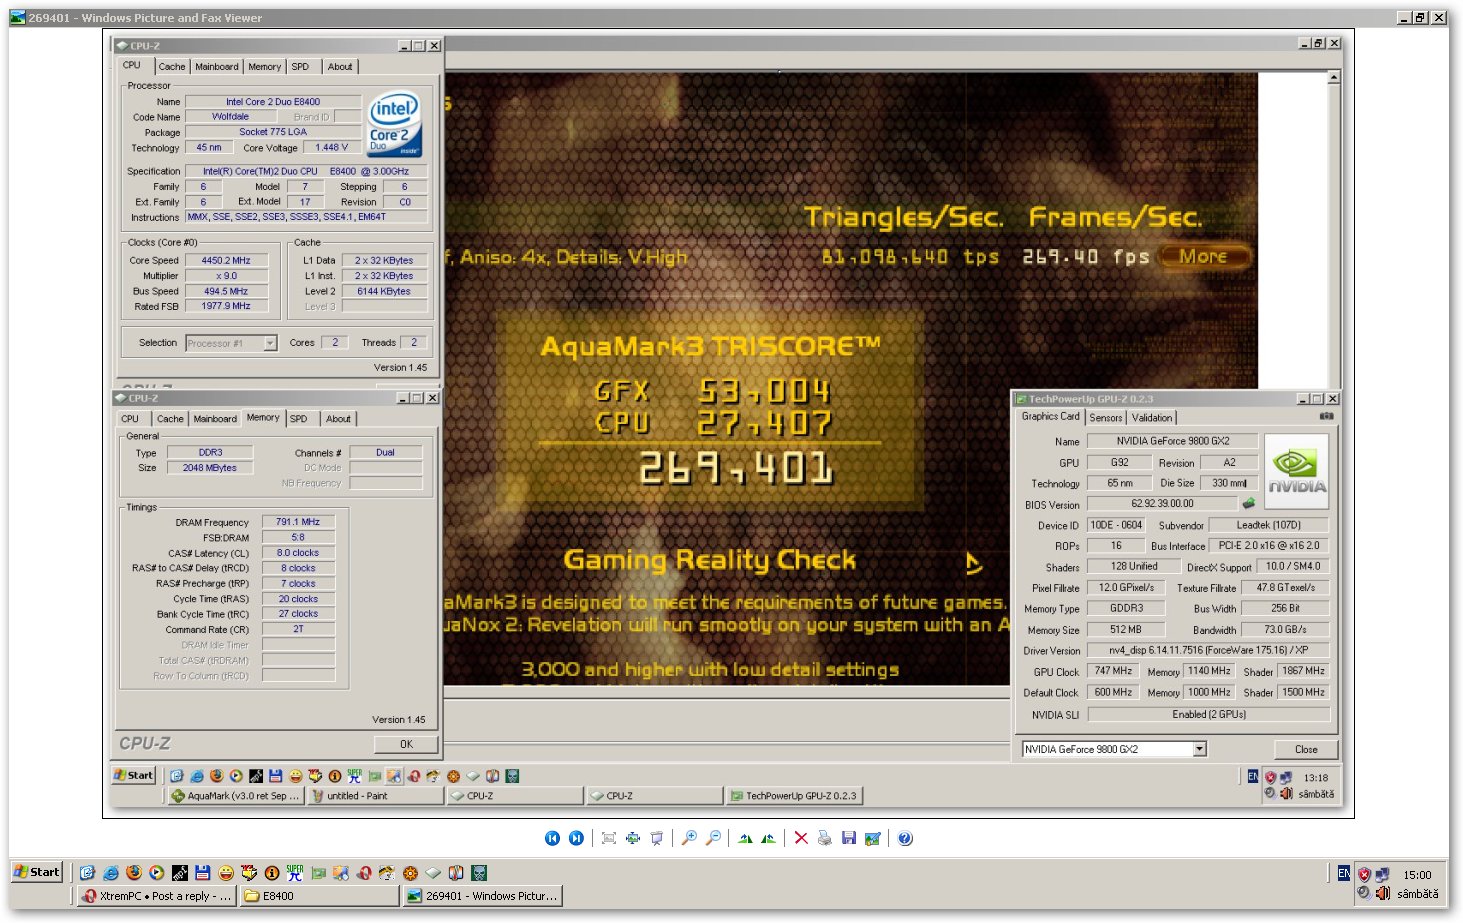Click the Copy To floppy disk icon in viewer toolbar
The width and height of the screenshot is (1463, 923).
[848, 838]
